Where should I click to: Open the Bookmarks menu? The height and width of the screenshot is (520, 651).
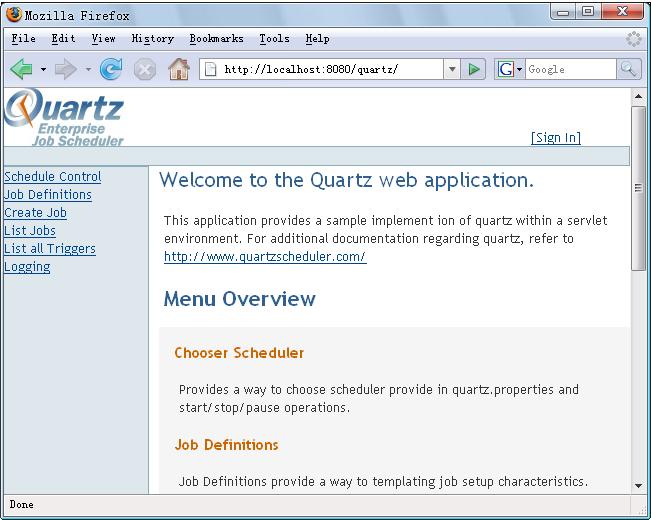(x=216, y=39)
